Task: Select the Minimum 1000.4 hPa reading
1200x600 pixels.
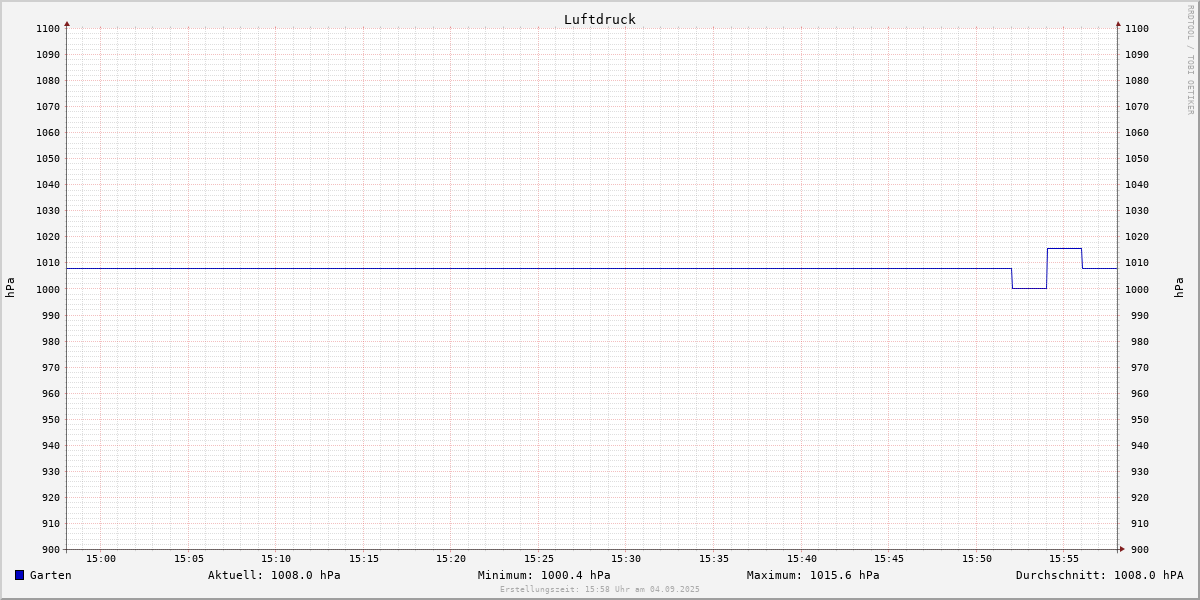Action: pos(544,575)
